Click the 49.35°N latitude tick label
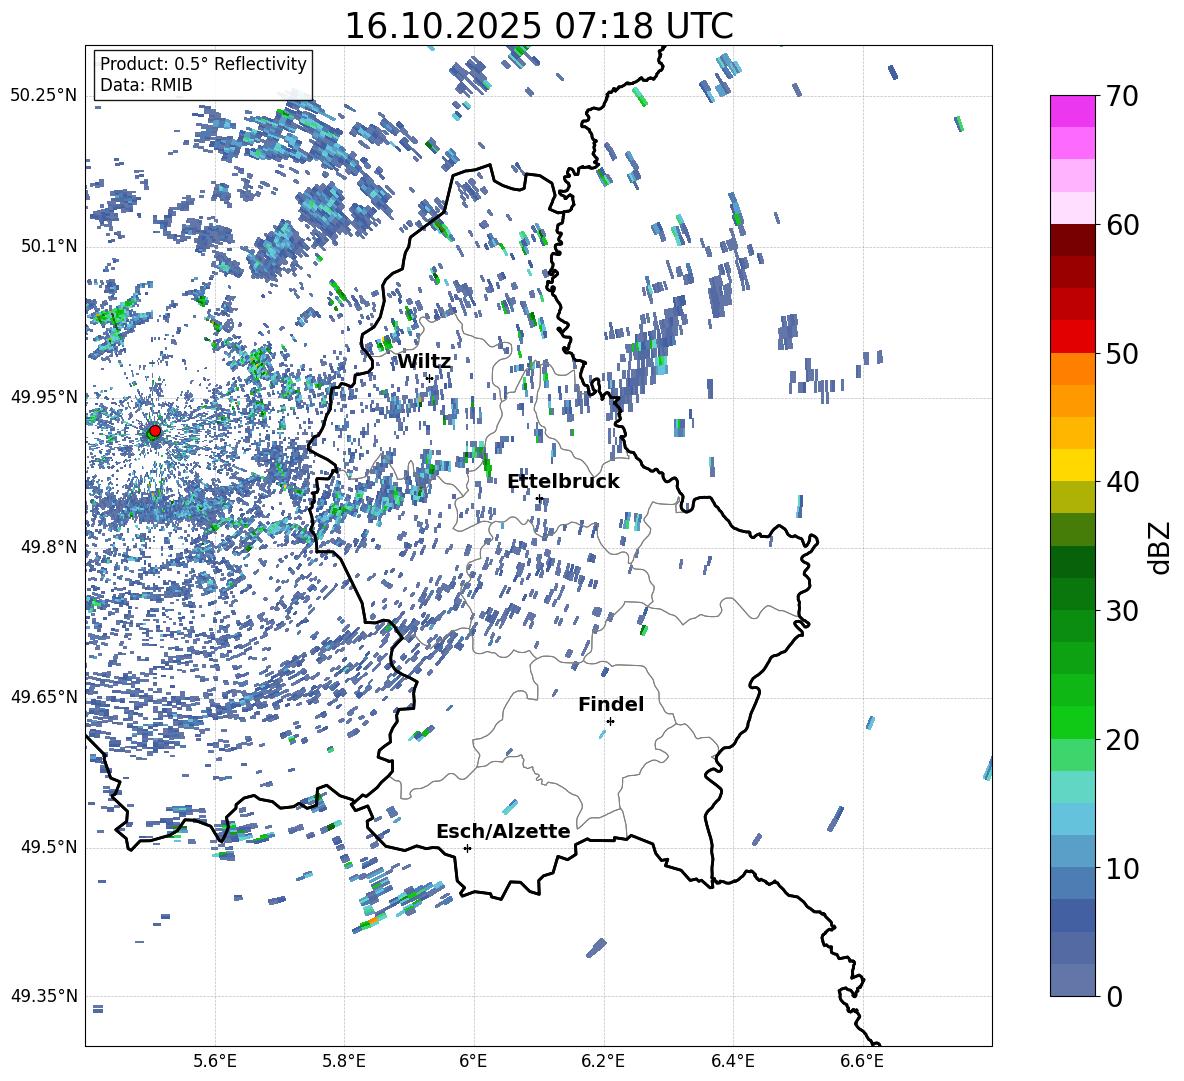This screenshot has height=1081, width=1184. 43,996
